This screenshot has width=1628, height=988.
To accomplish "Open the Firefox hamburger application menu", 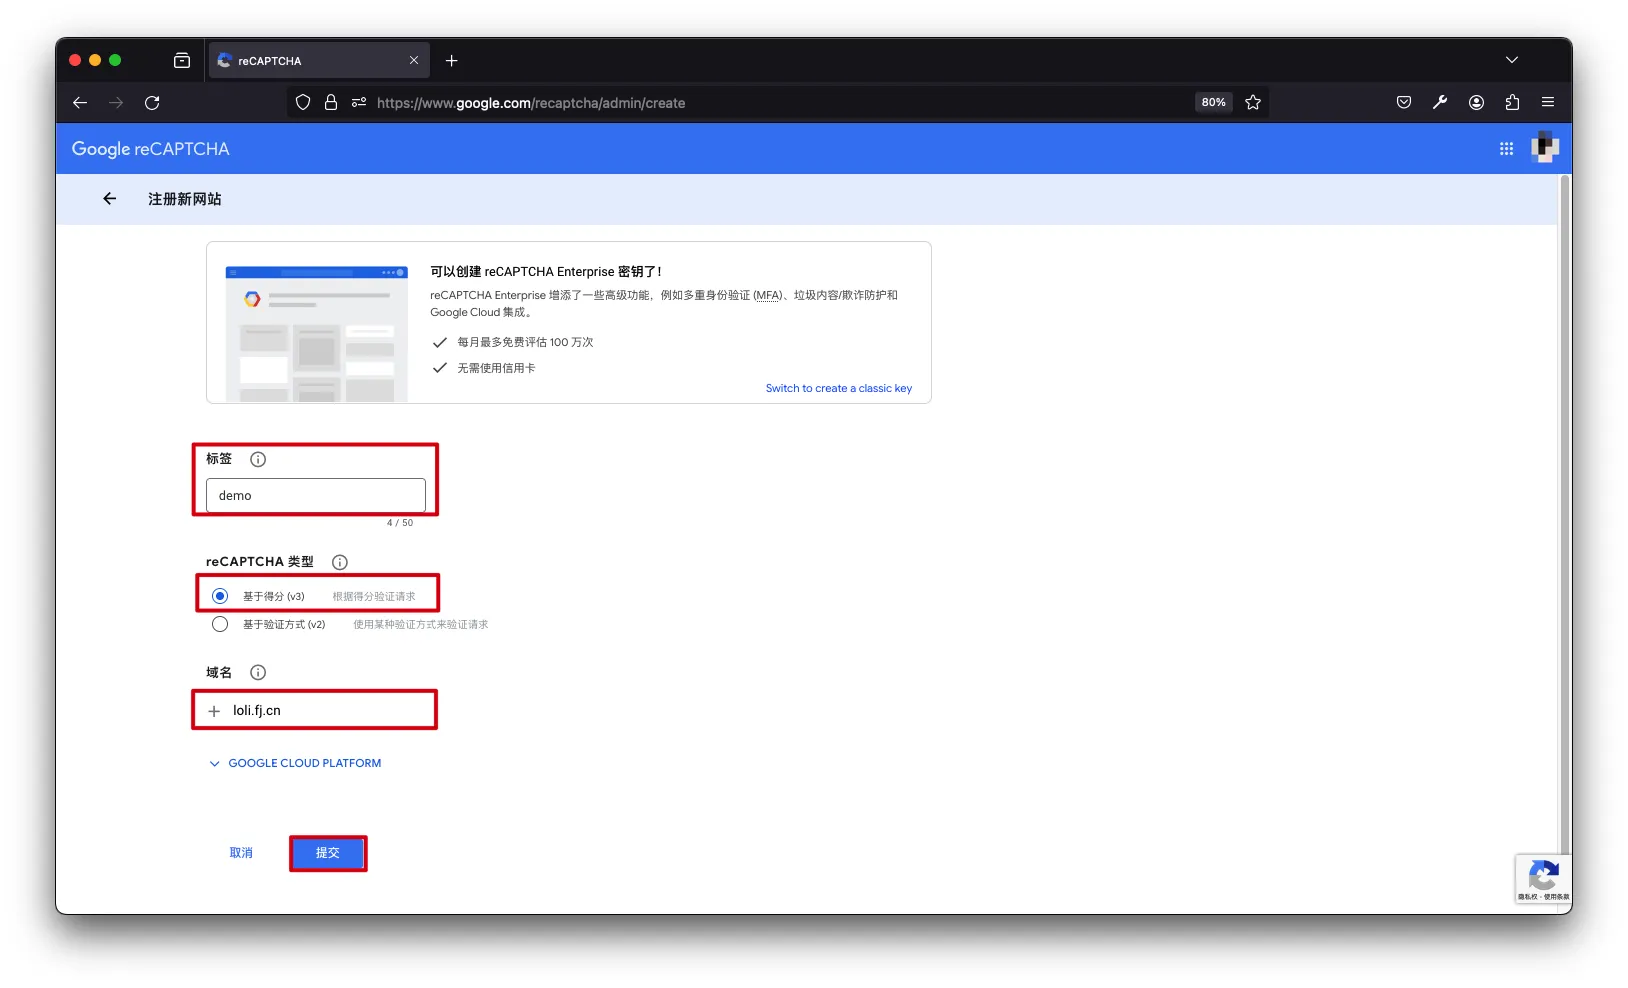I will (1548, 103).
